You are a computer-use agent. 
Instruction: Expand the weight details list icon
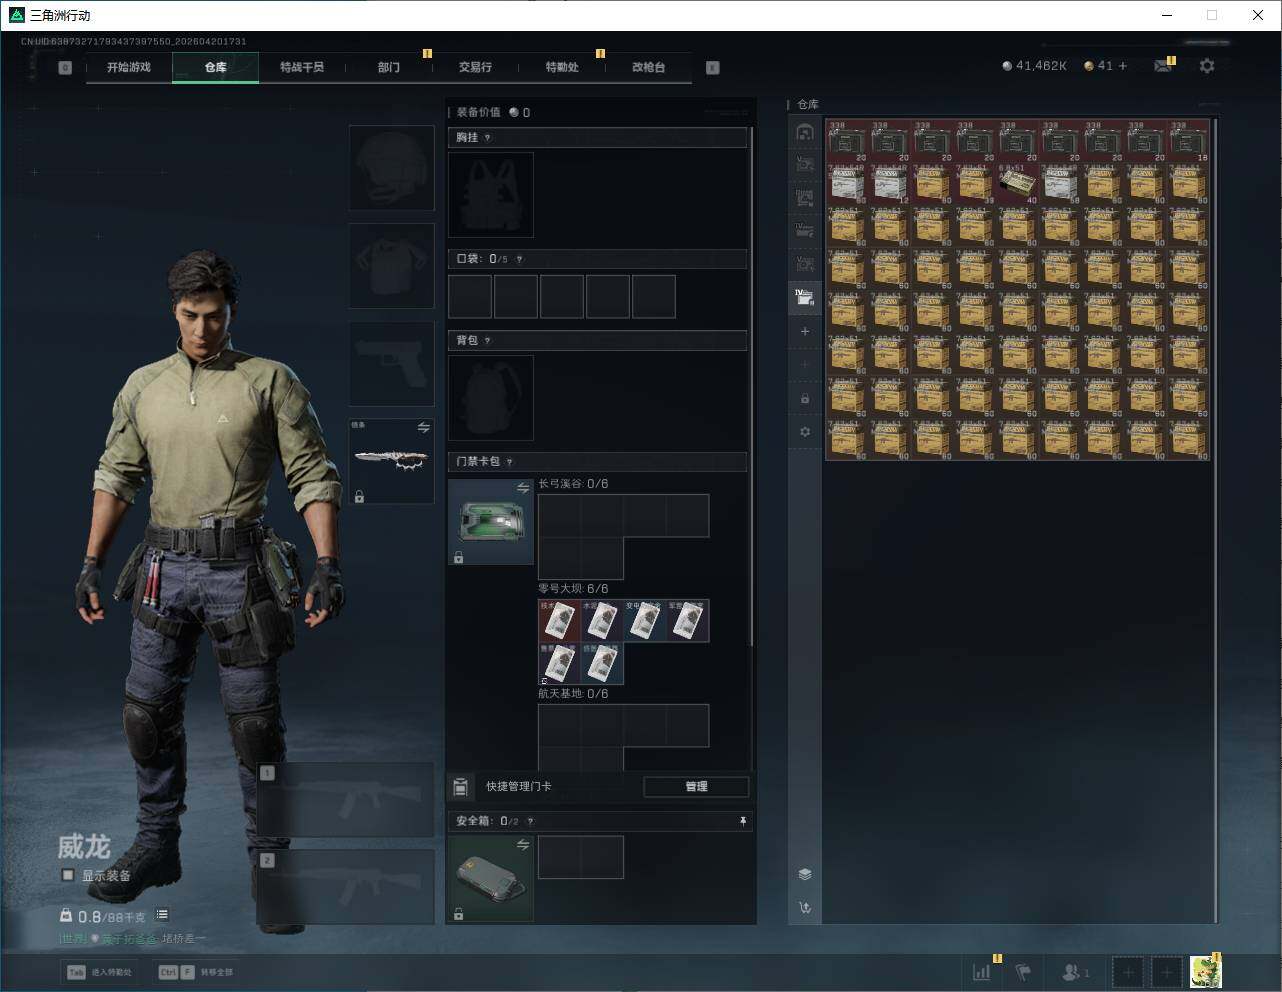pyautogui.click(x=162, y=915)
